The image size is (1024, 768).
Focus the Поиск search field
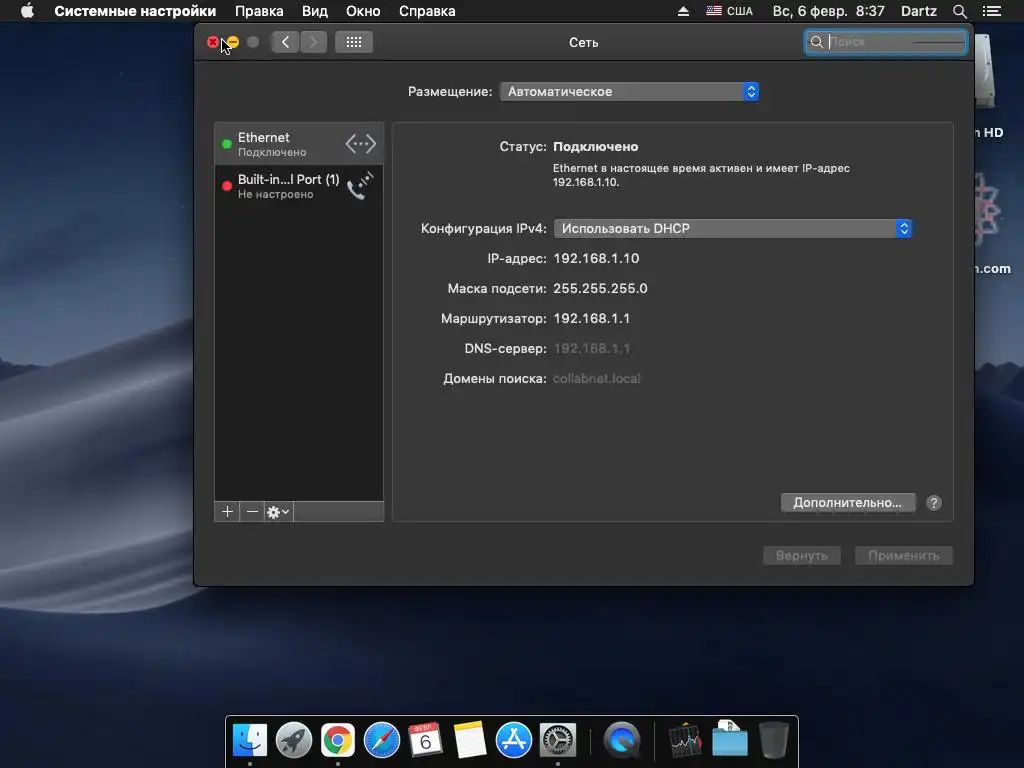point(886,42)
